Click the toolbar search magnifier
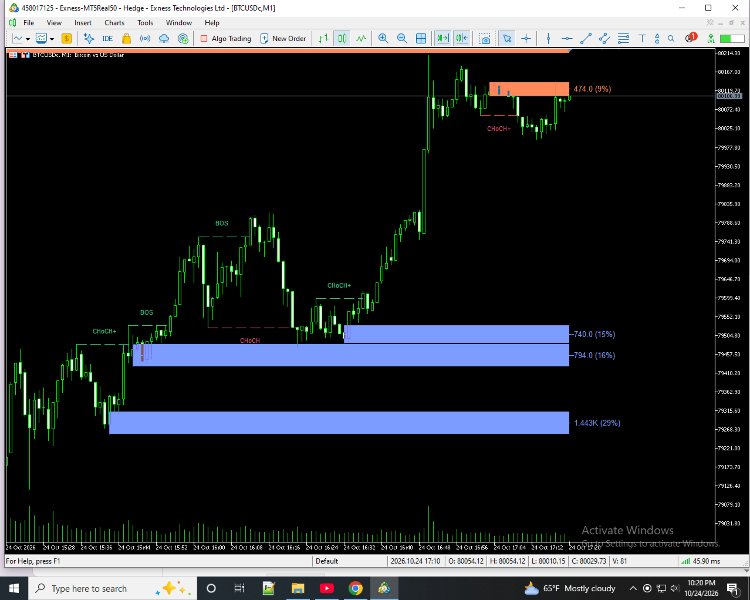 point(671,39)
